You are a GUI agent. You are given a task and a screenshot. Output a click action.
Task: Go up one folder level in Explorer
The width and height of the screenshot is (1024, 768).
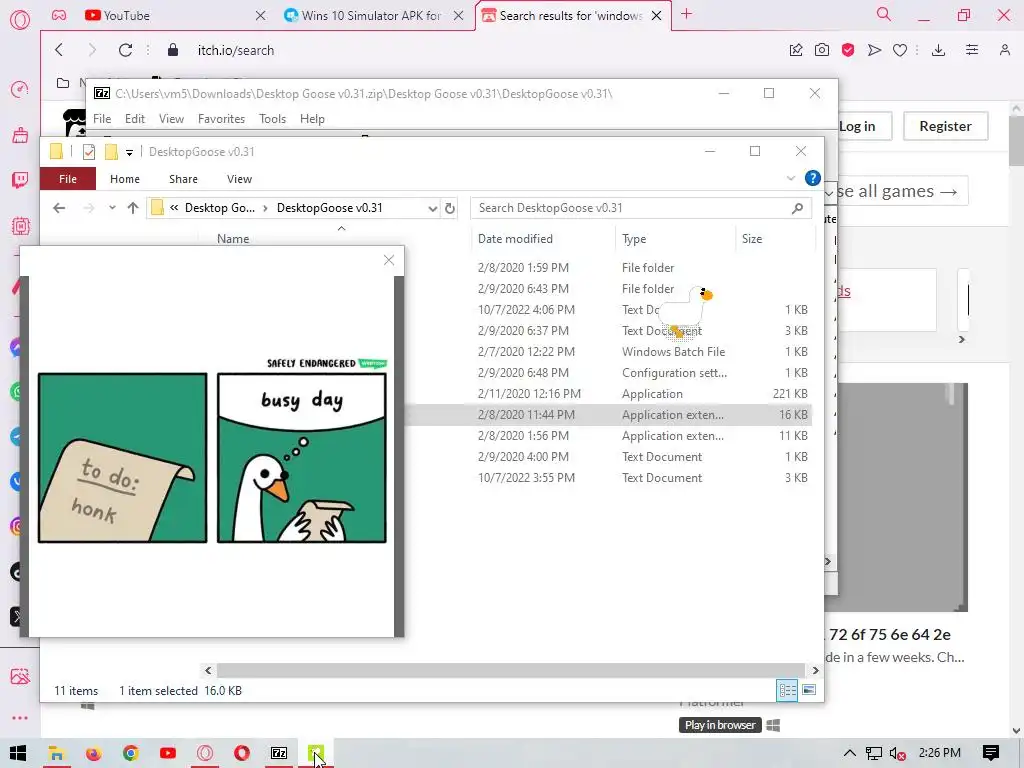coord(133,208)
